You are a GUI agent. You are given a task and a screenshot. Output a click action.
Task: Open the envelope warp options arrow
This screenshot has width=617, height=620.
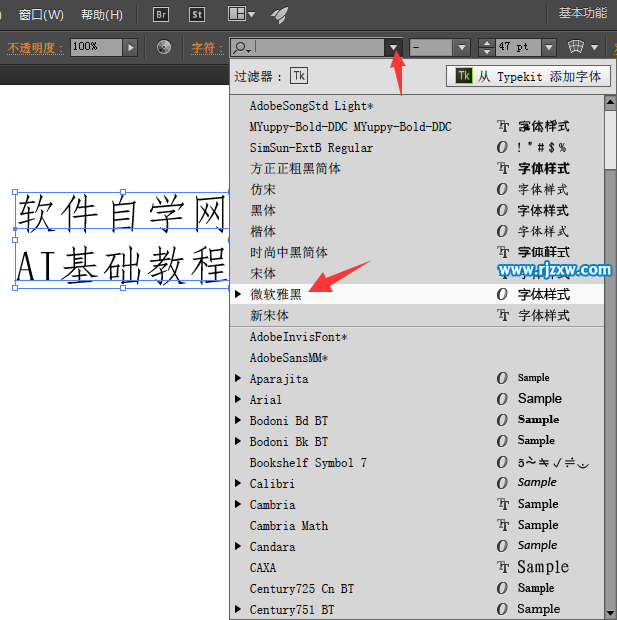(594, 47)
